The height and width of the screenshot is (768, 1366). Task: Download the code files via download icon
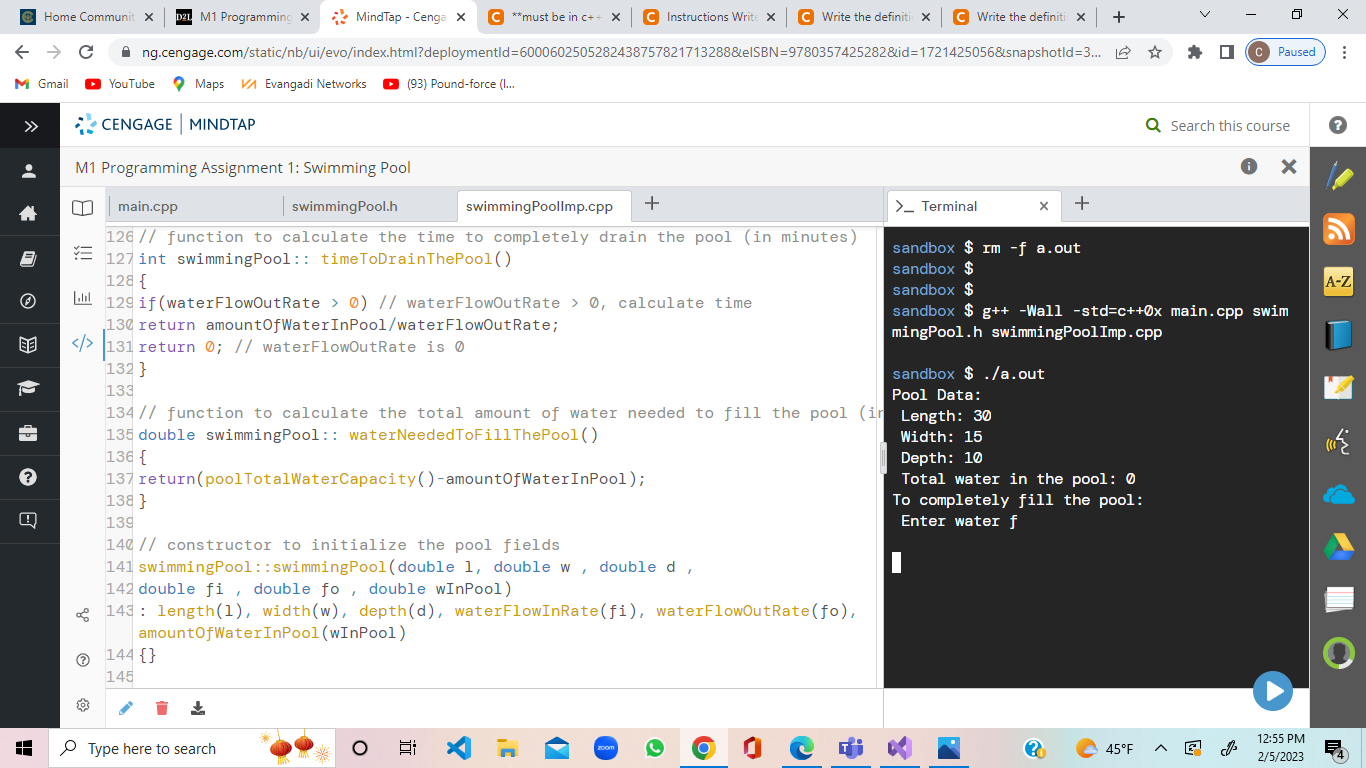click(198, 707)
